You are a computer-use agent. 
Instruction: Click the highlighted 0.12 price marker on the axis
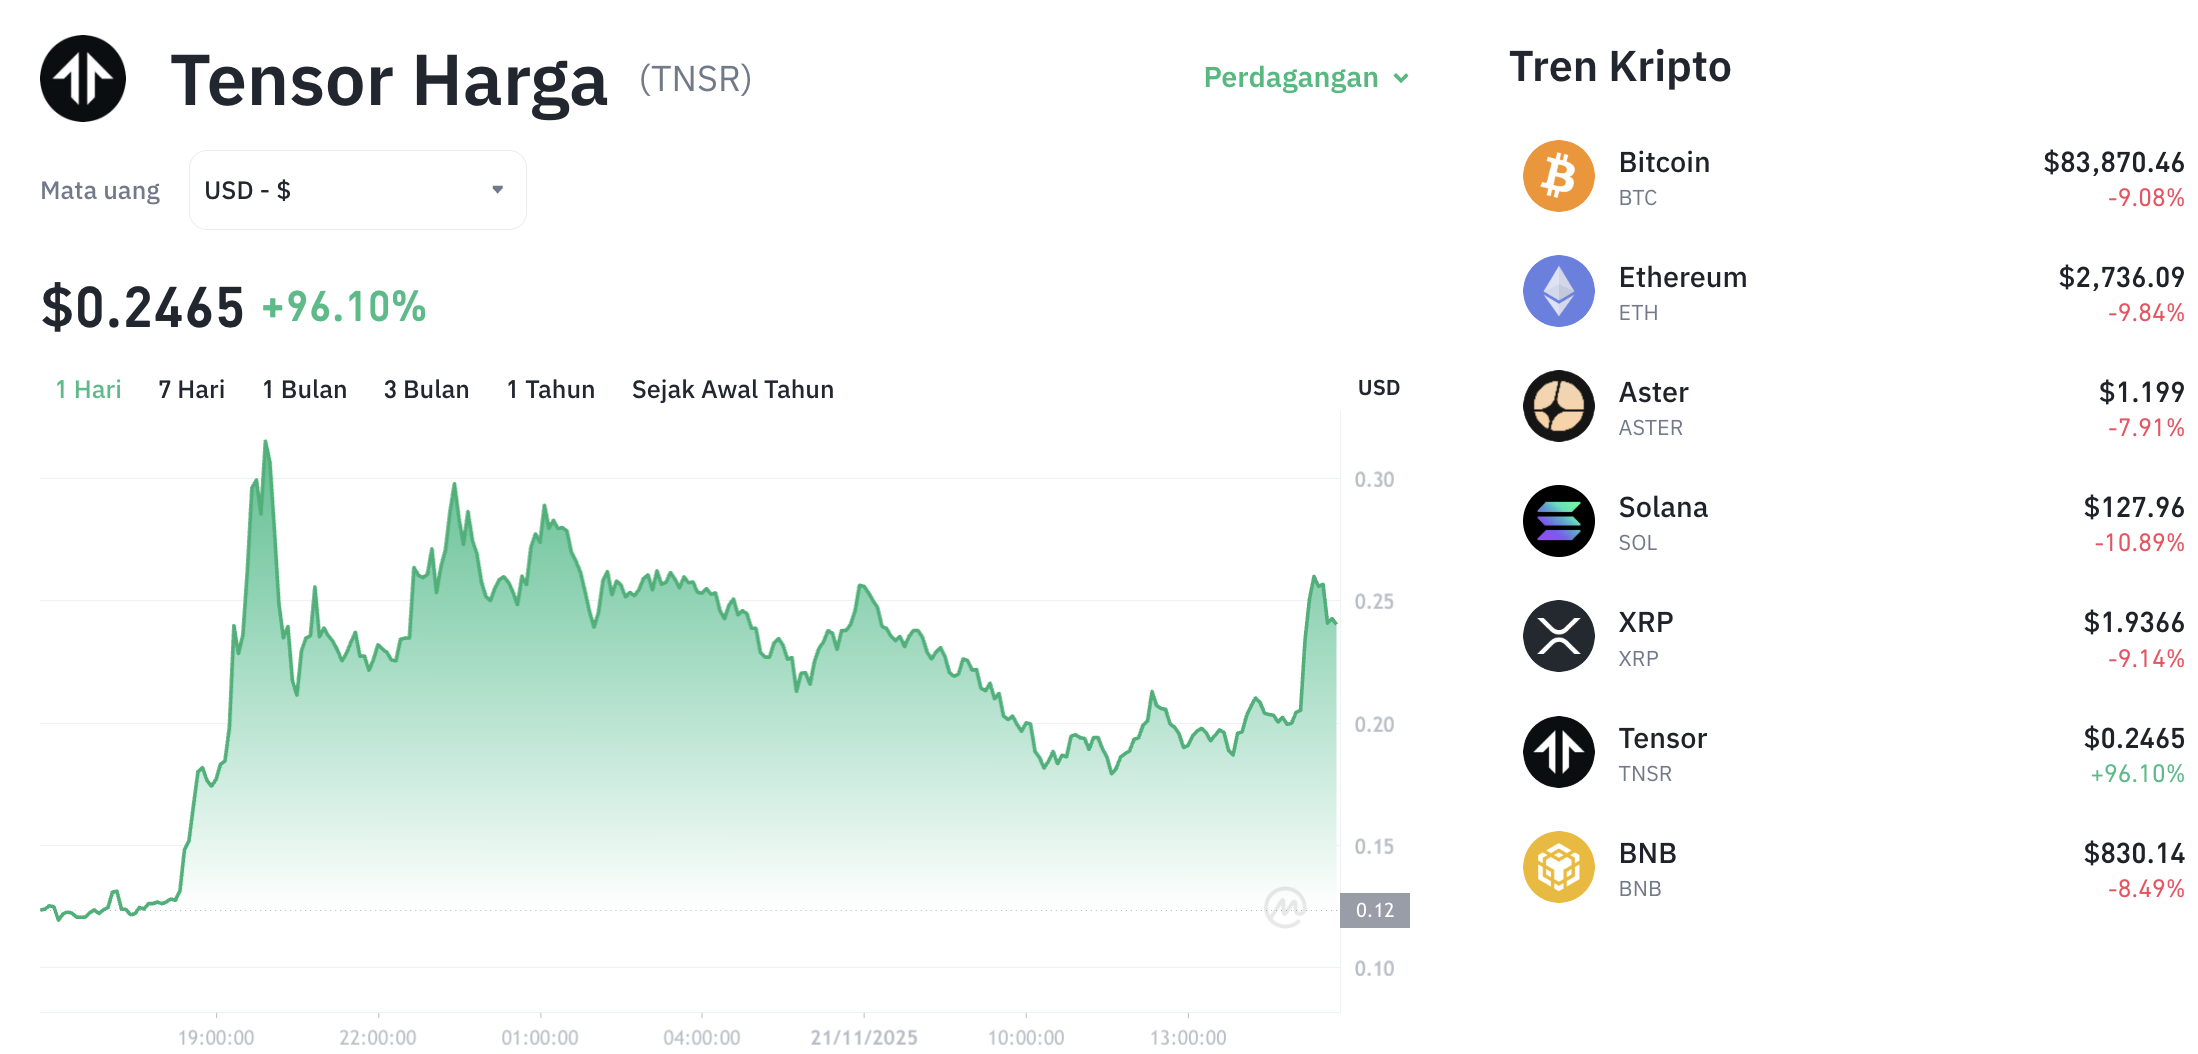(x=1377, y=910)
